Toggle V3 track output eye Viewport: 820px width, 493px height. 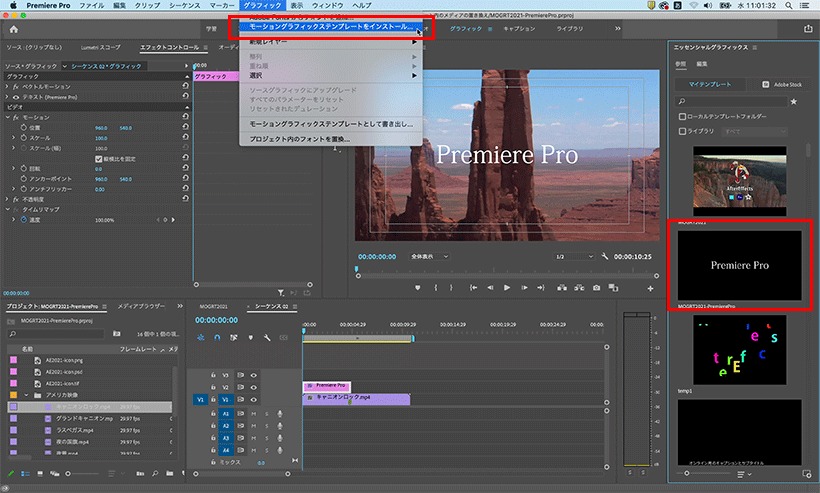[254, 375]
